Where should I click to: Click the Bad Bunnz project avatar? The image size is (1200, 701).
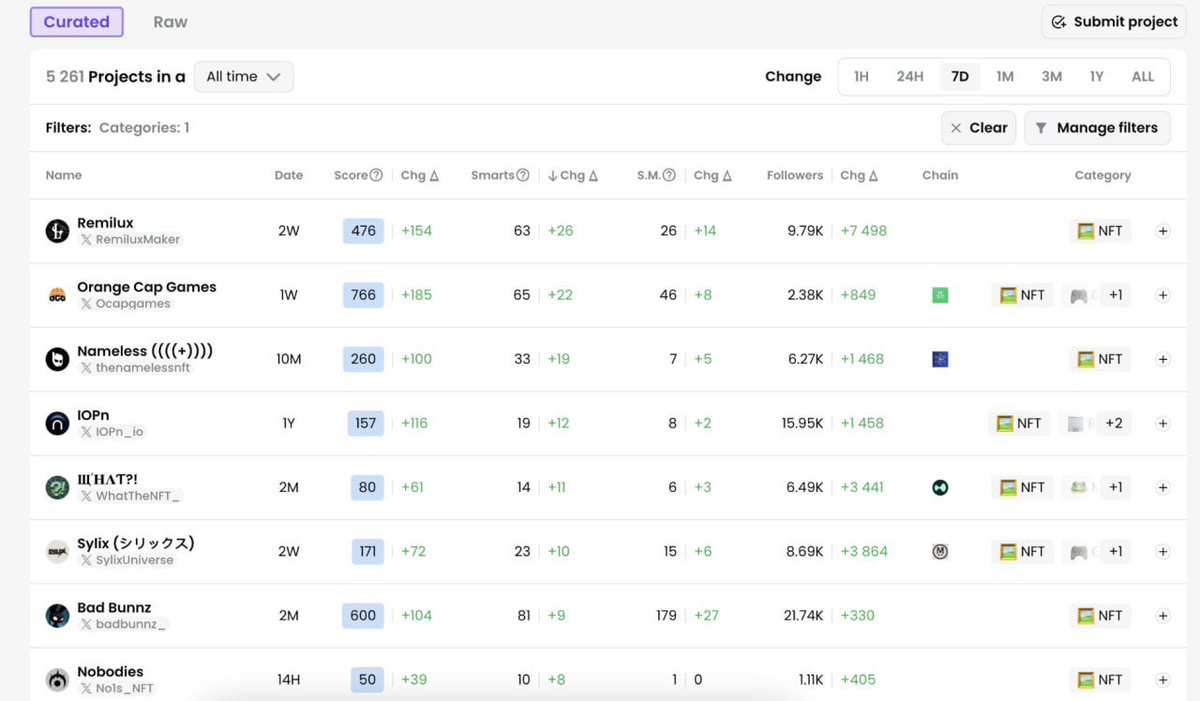pyautogui.click(x=58, y=615)
